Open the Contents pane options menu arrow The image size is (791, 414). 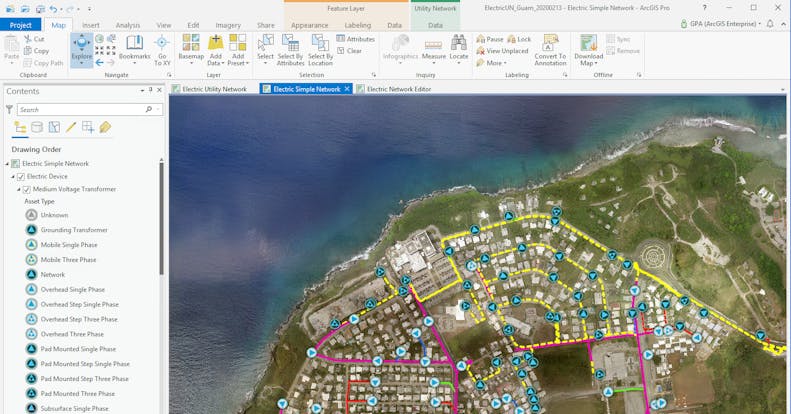[142, 90]
